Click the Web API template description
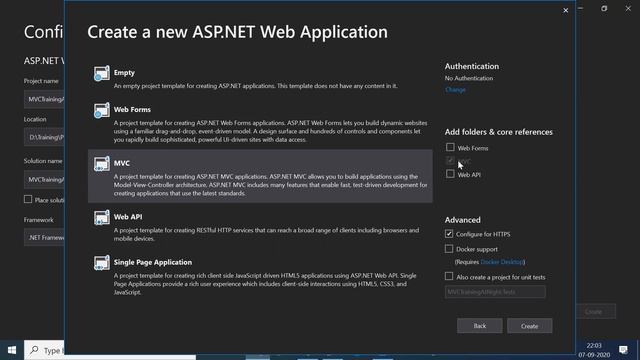The height and width of the screenshot is (360, 640). point(266,234)
